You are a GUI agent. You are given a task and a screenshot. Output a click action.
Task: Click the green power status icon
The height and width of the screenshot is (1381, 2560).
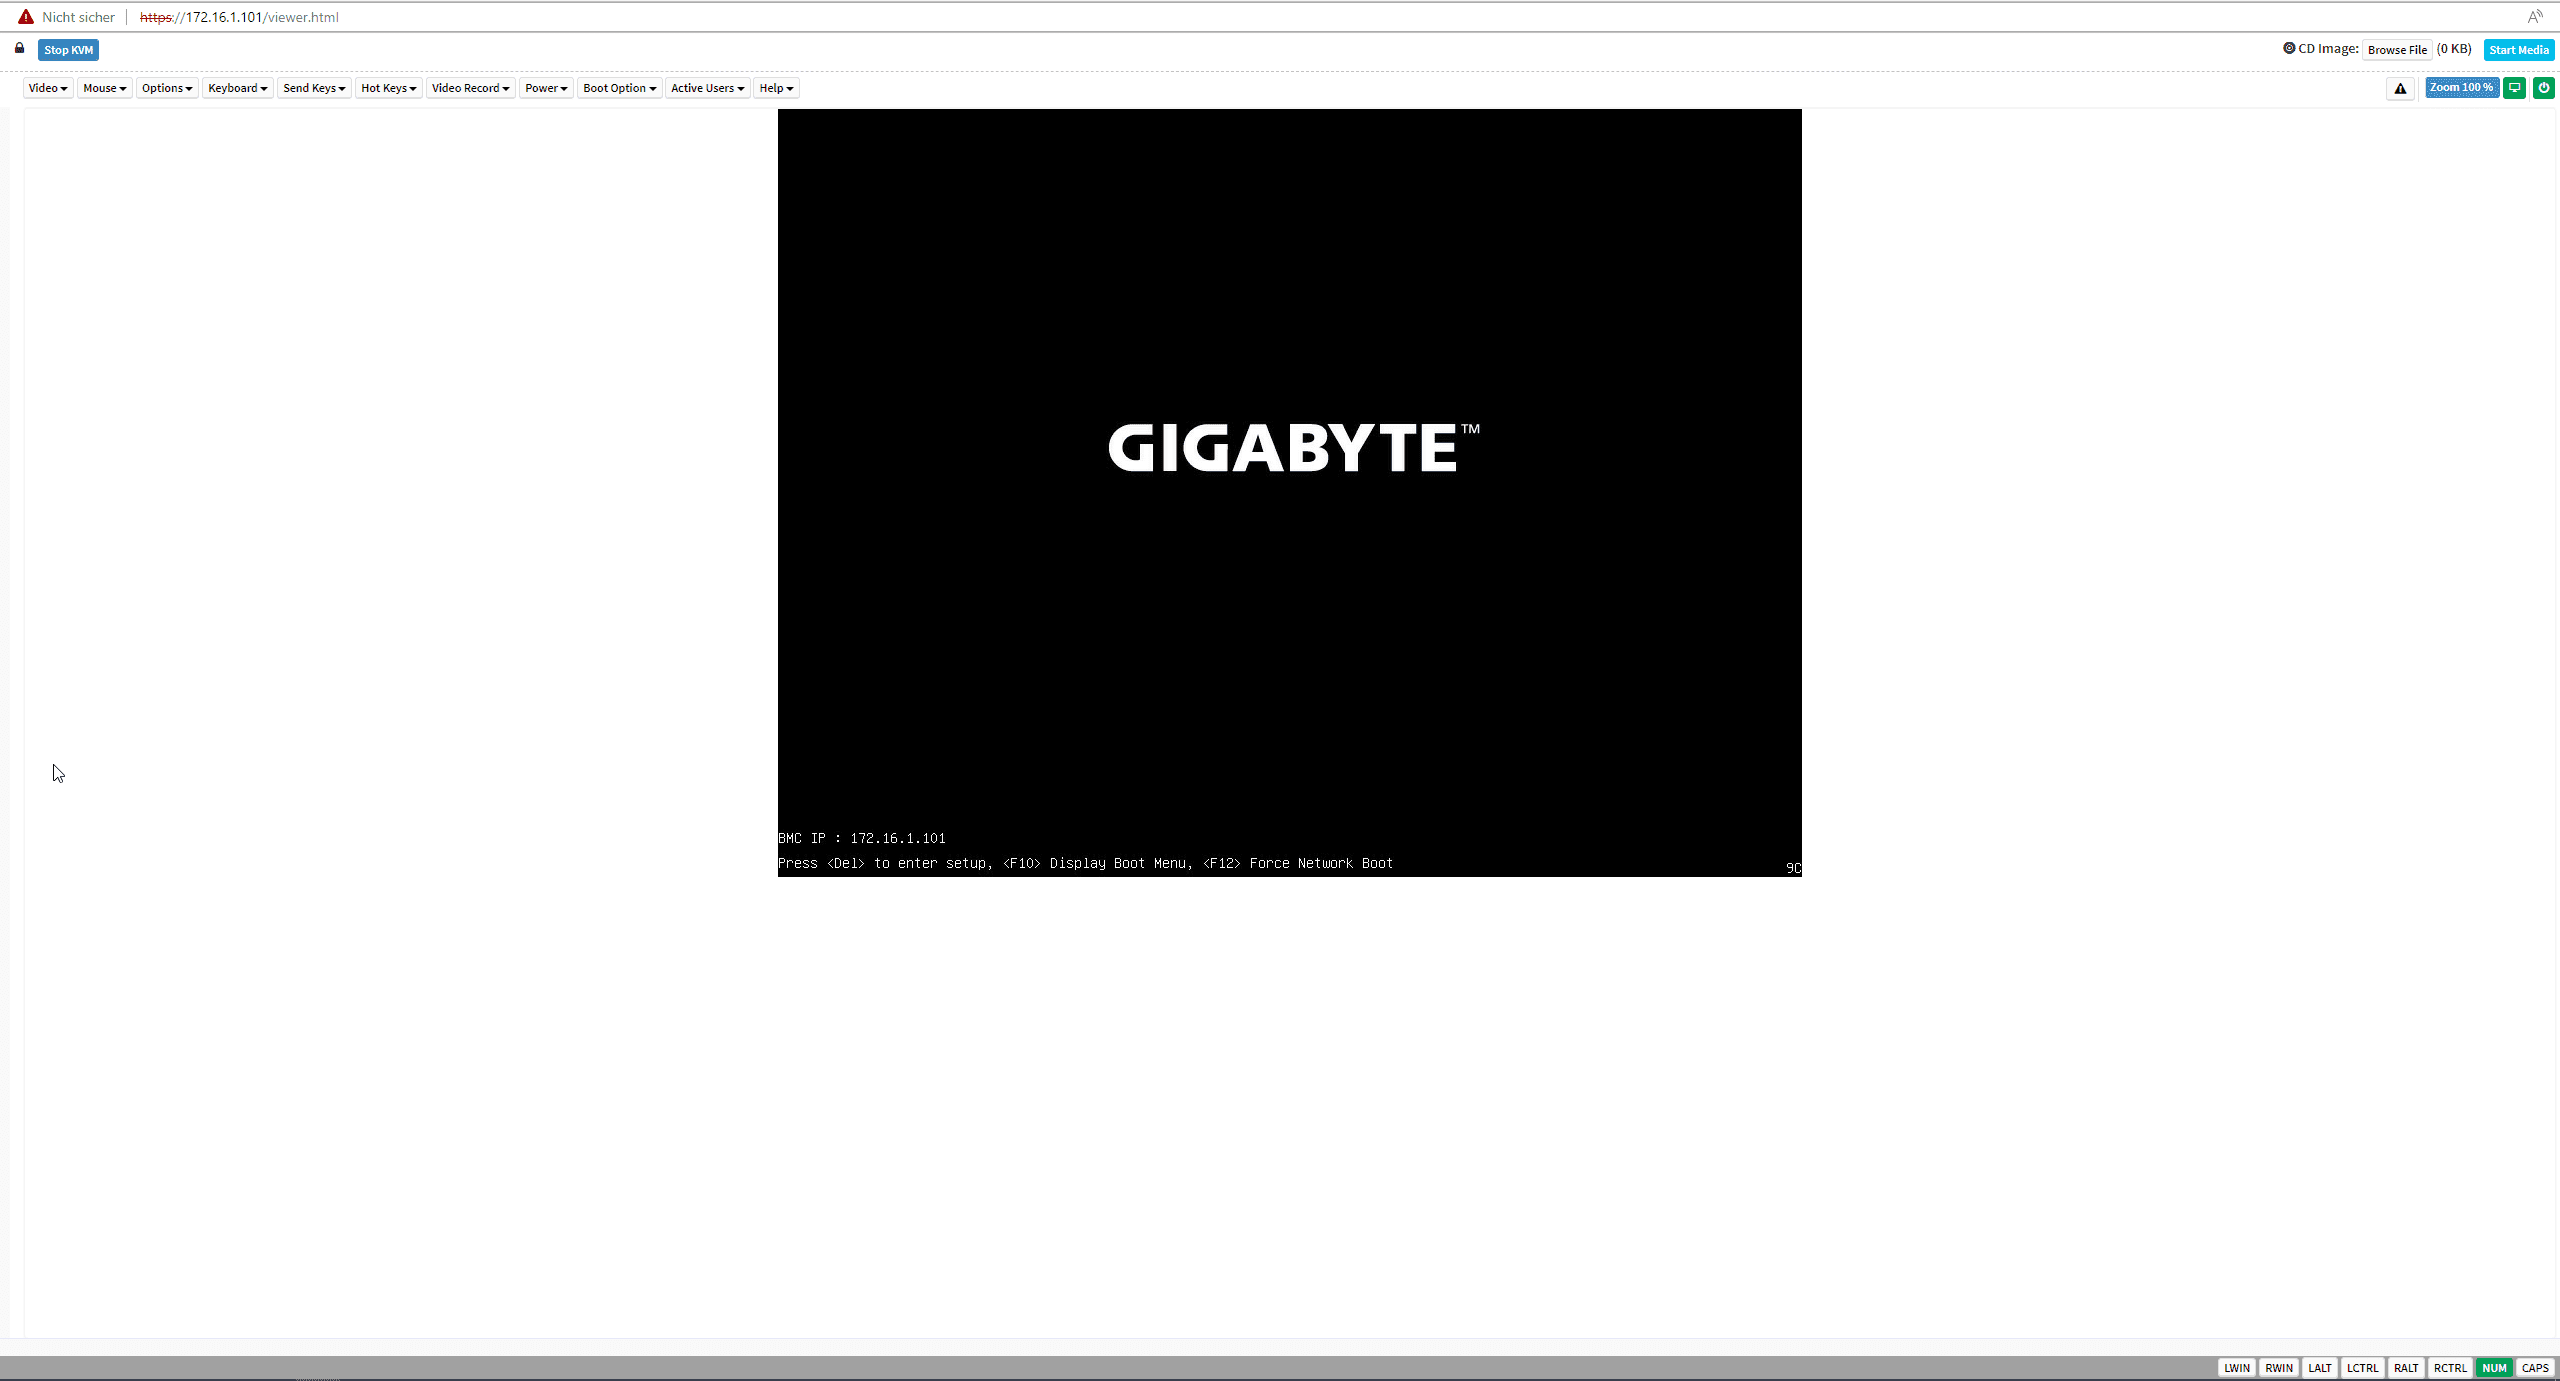click(2543, 88)
